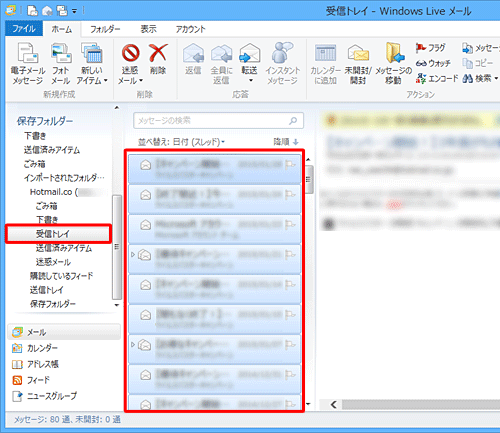Click reading pane scroll left arrow
This screenshot has height=433, width=500.
(x=333, y=405)
